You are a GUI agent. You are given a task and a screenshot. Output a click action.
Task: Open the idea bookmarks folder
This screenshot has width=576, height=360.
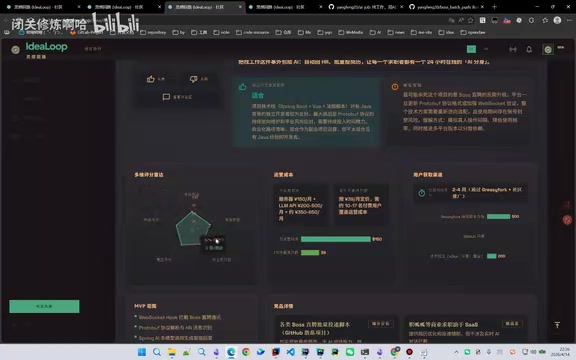(446, 32)
